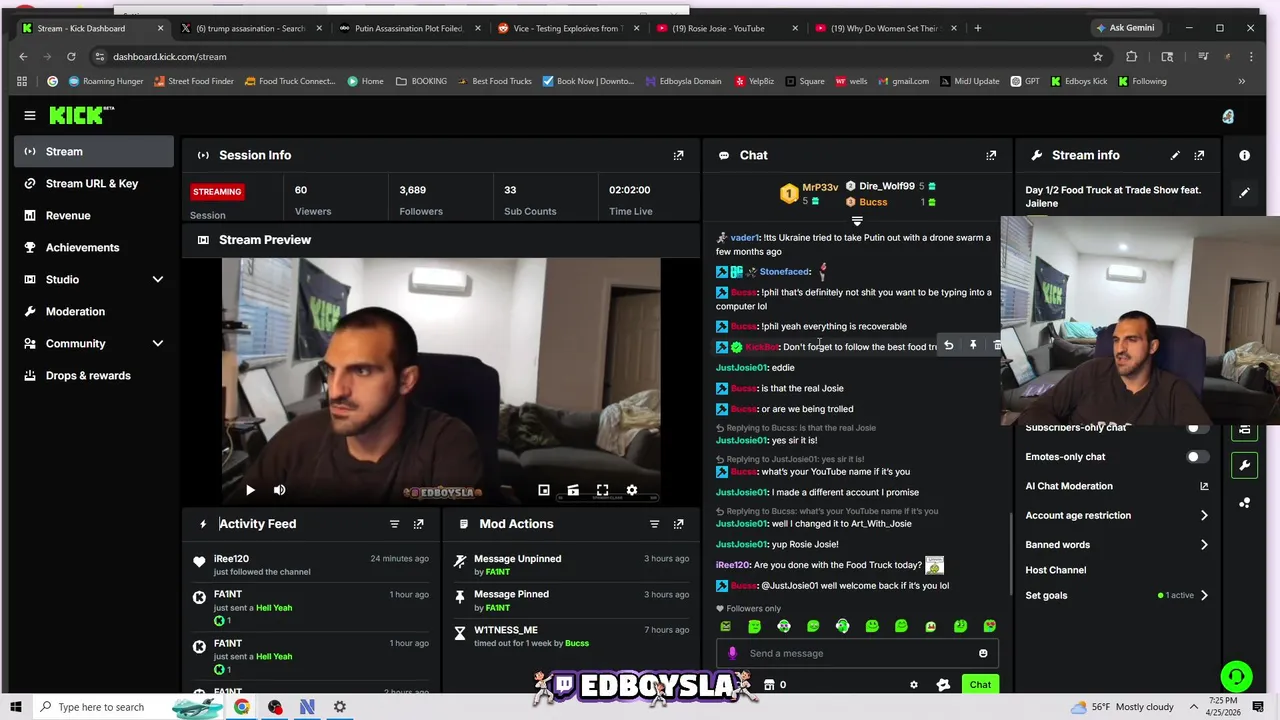Reload the page with refresh button
Screen dimensions: 1280x720
[71, 57]
